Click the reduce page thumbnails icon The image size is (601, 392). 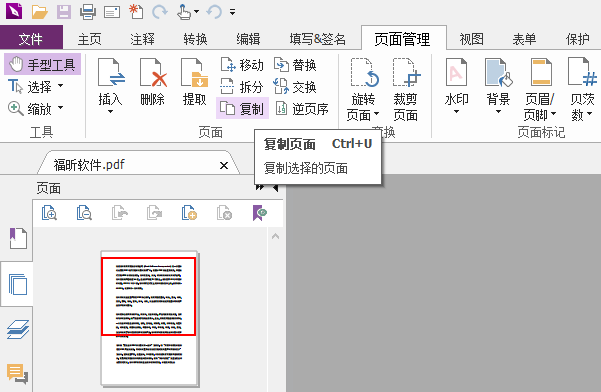click(x=84, y=213)
